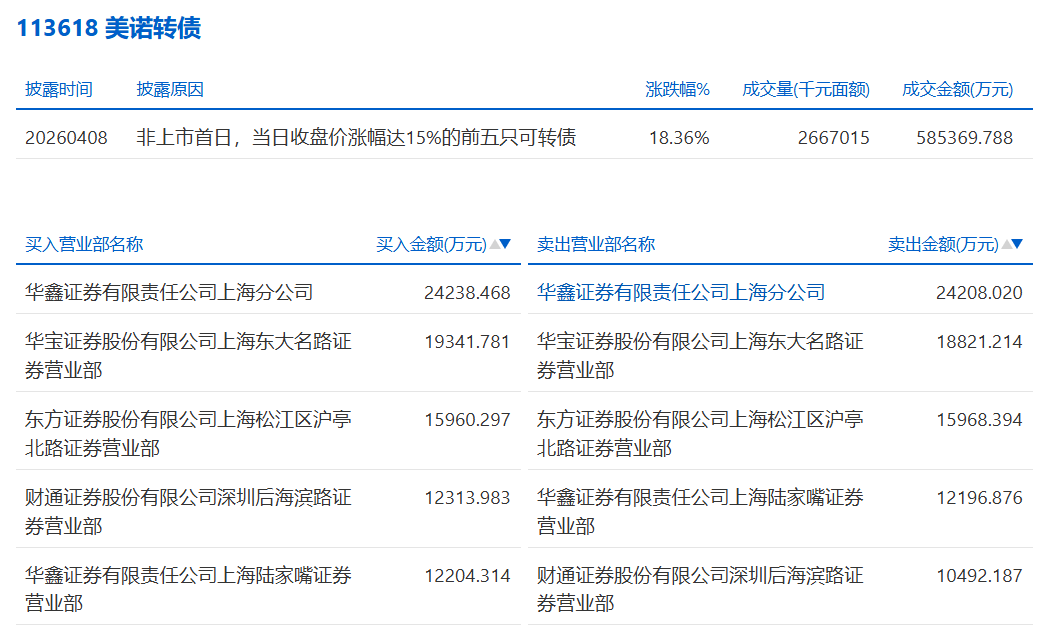Image resolution: width=1047 pixels, height=627 pixels.
Task: Click the 买入营业部名称 column header
Action: click(84, 244)
